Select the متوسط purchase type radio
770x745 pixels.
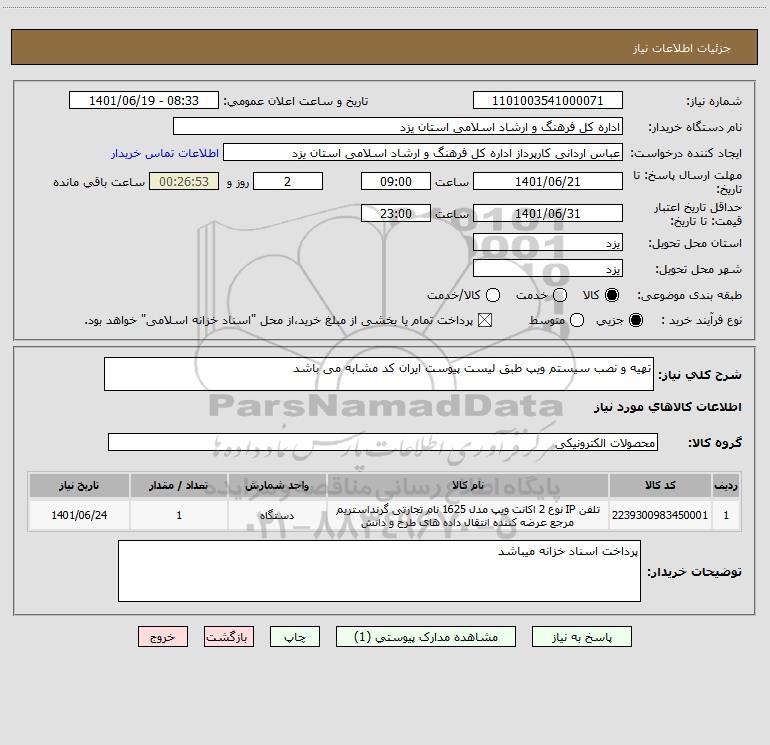577,320
